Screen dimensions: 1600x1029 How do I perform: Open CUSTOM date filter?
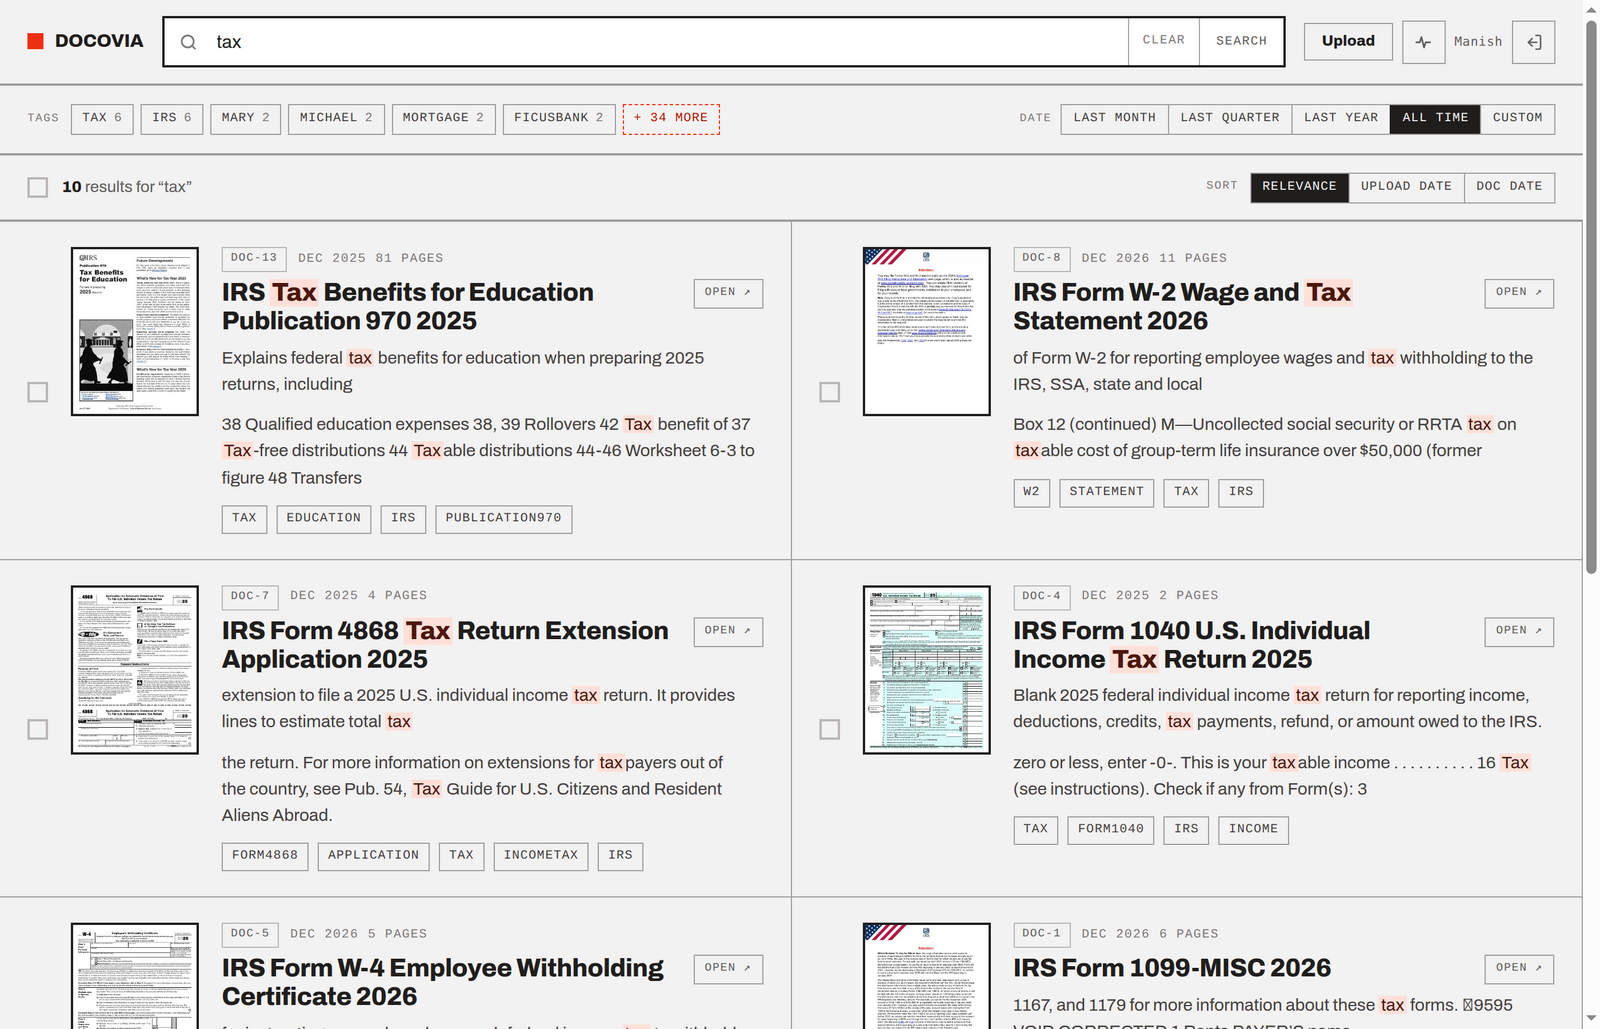point(1518,118)
